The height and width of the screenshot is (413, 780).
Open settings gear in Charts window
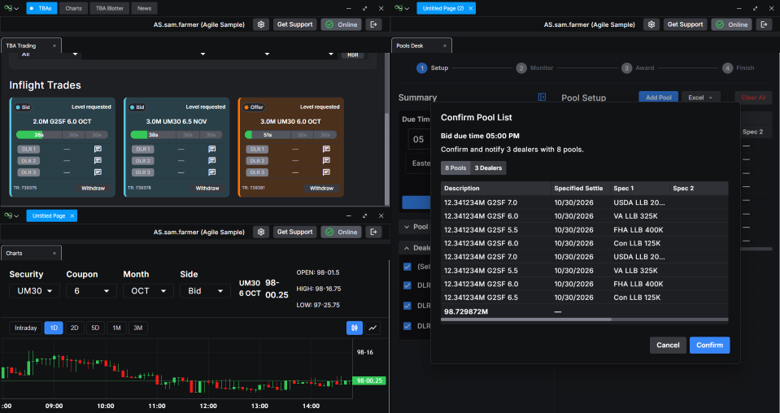261,232
